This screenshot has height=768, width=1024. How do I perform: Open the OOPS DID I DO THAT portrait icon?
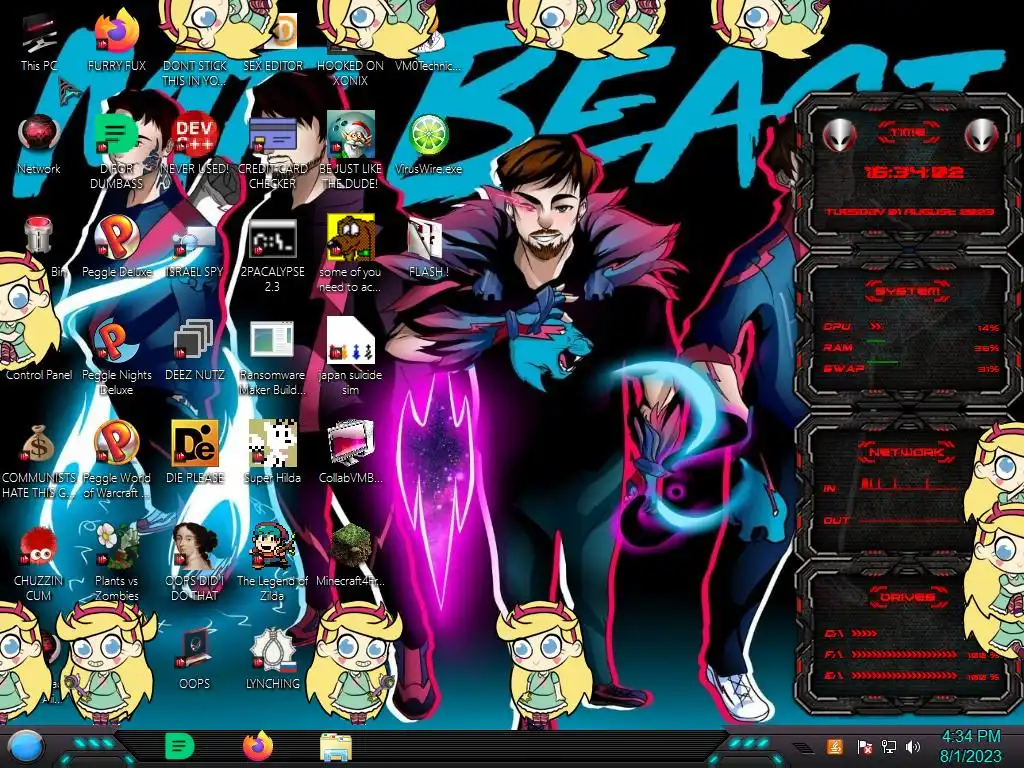pos(194,563)
